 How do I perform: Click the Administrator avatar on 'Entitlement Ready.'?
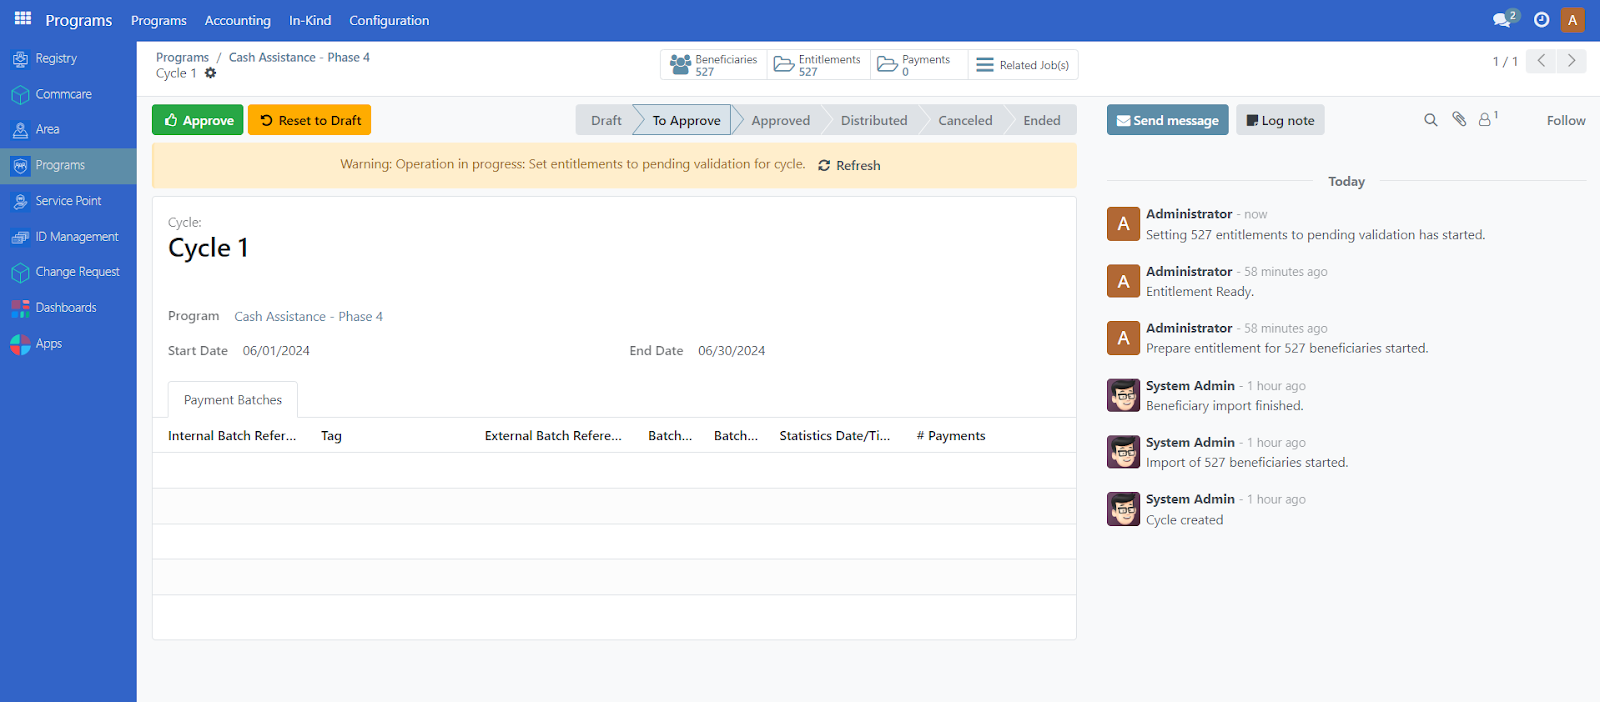tap(1123, 281)
